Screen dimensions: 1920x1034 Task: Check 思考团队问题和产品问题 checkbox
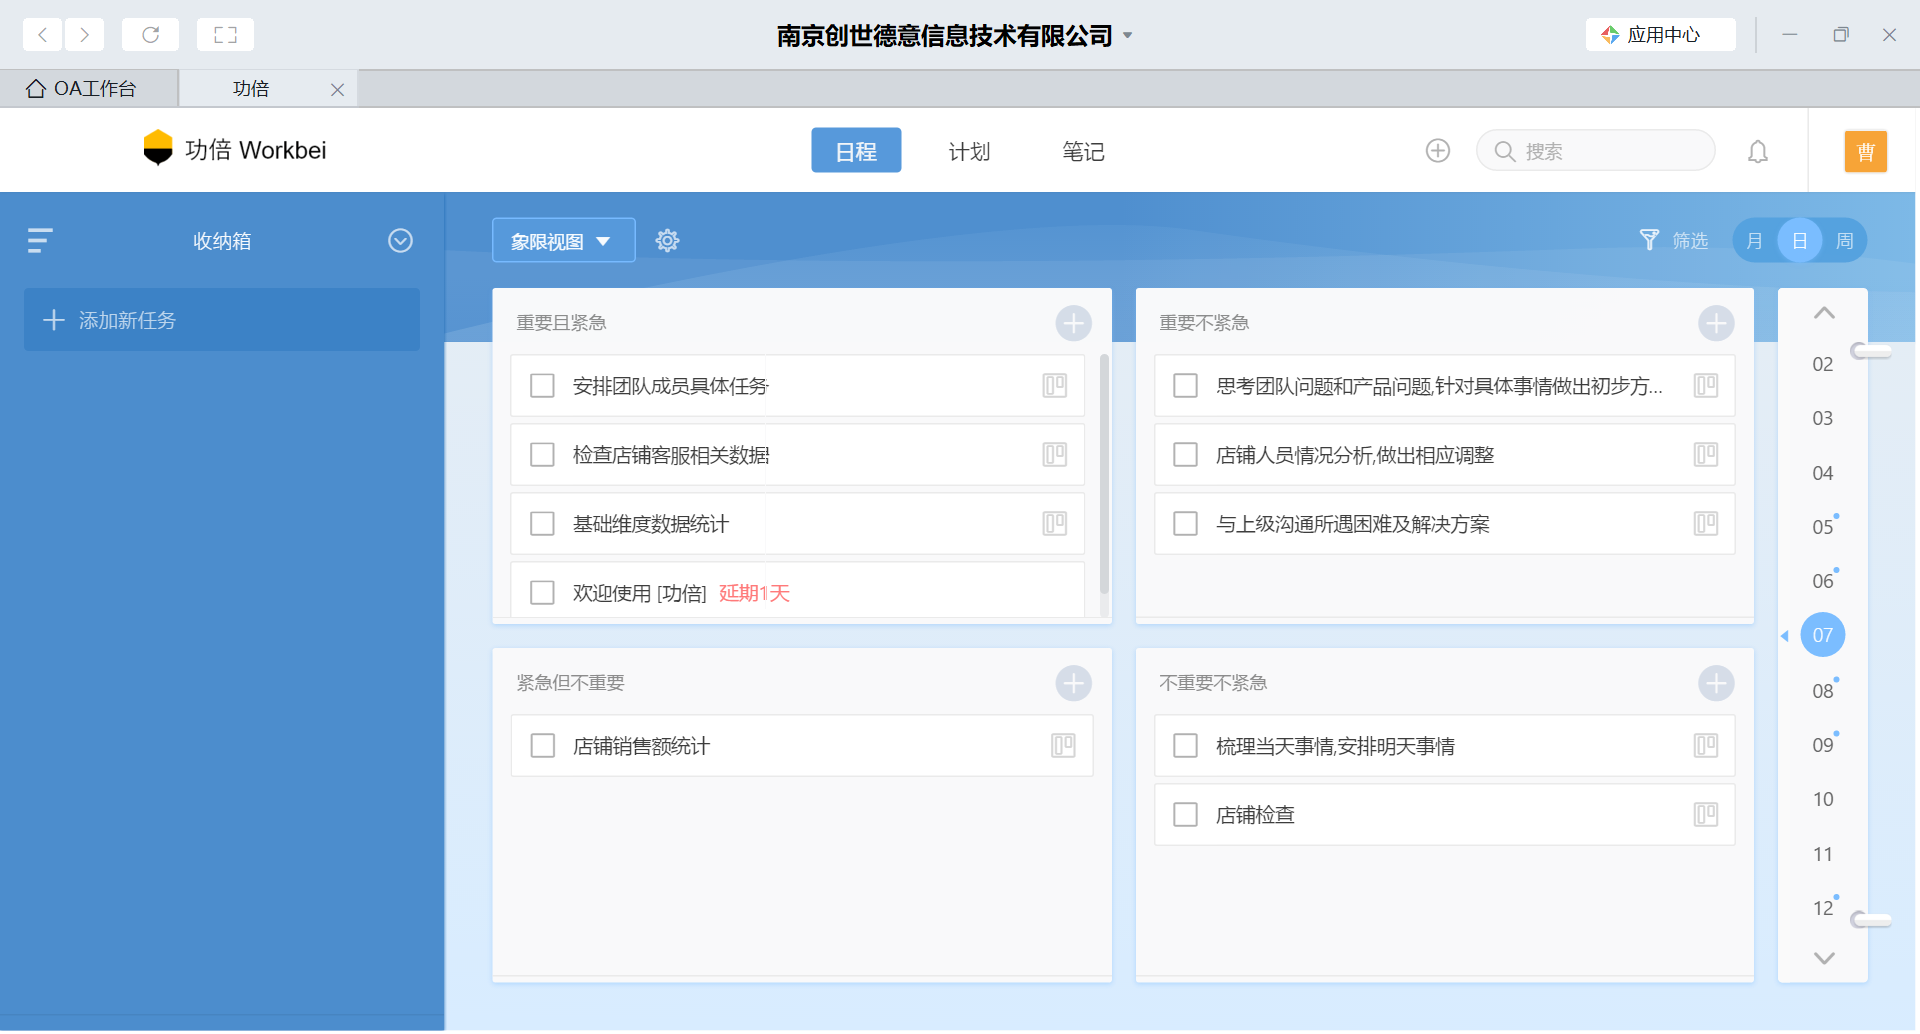(1185, 386)
